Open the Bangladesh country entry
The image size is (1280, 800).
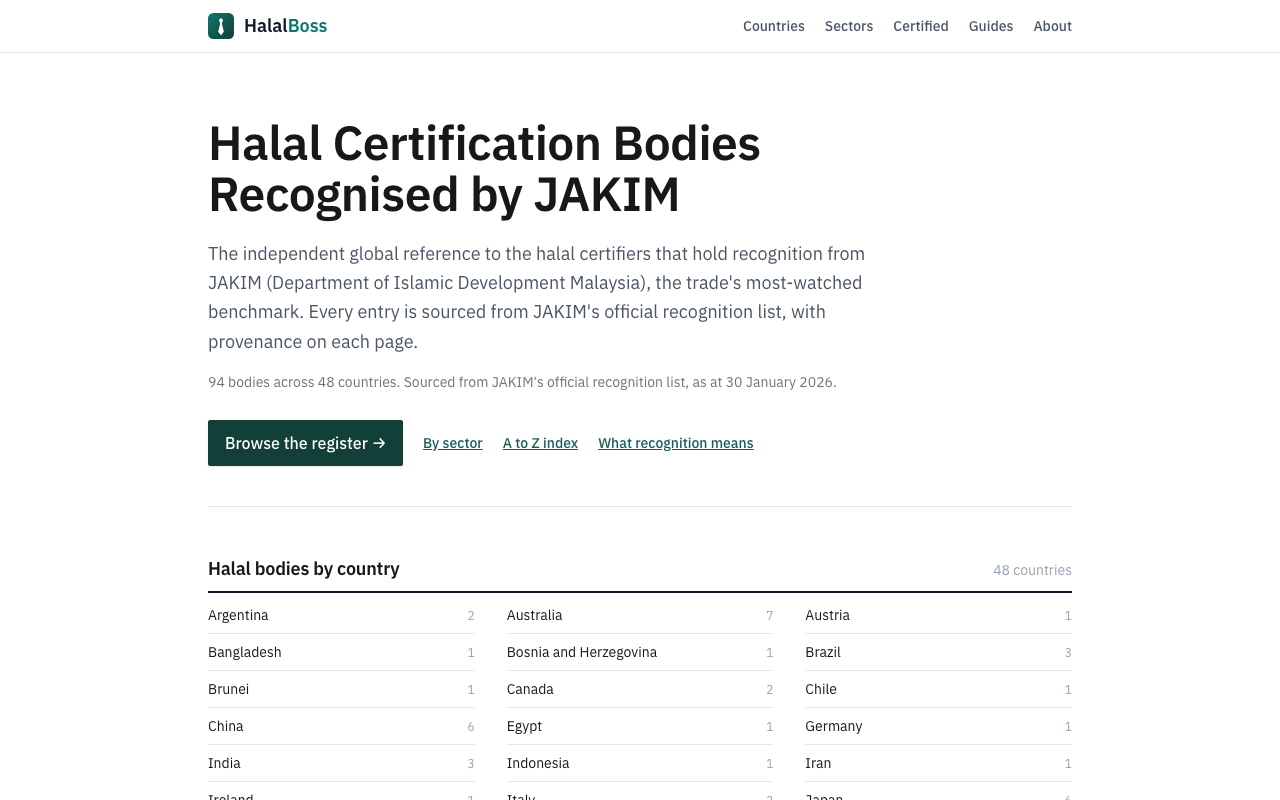click(341, 652)
